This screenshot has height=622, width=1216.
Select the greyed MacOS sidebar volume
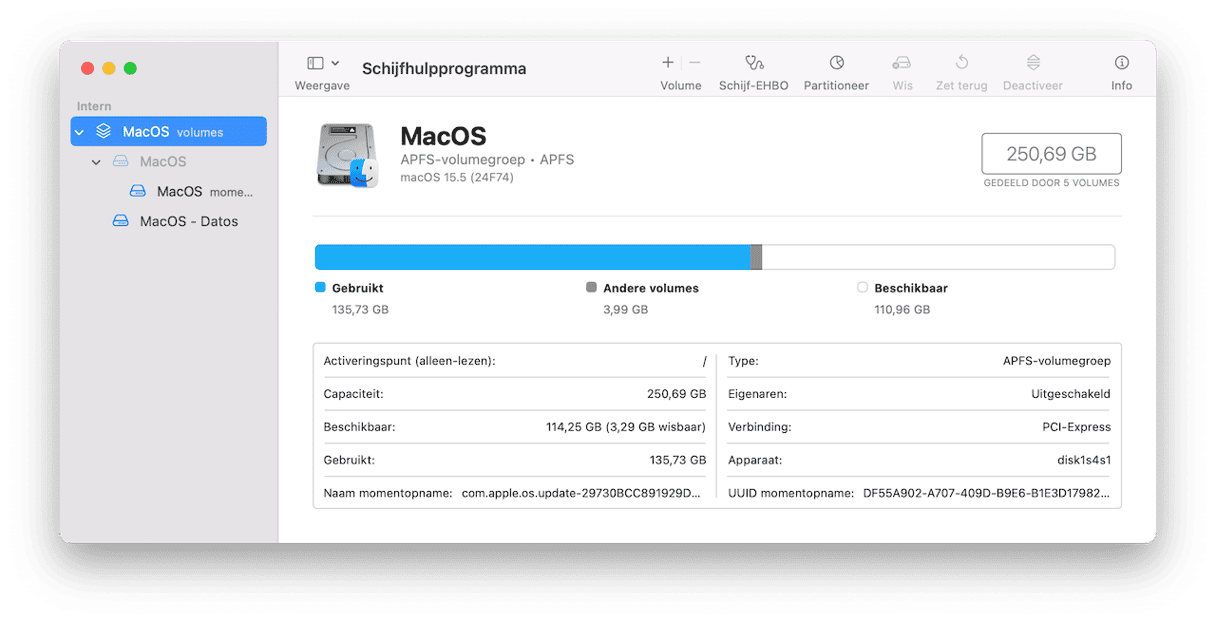point(163,162)
